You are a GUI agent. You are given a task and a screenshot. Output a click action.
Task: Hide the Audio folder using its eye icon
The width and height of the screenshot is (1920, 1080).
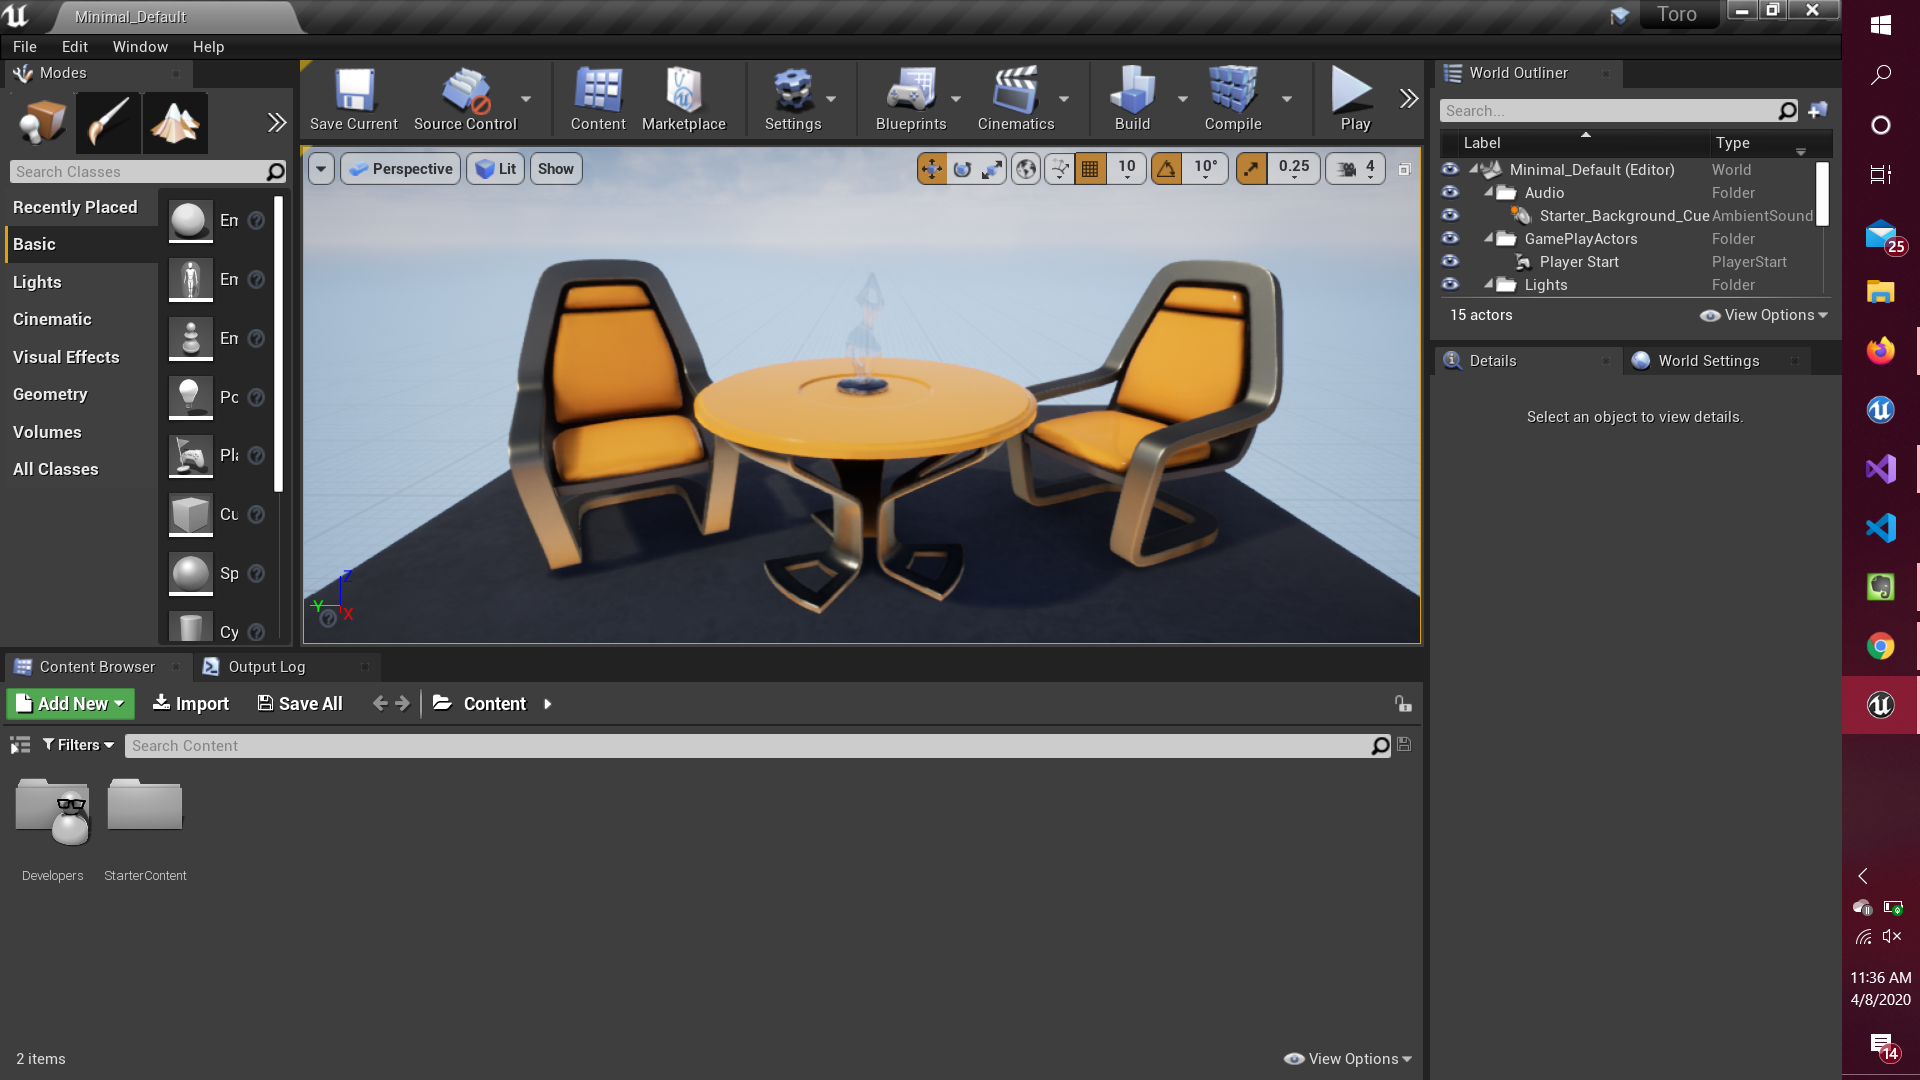1450,193
